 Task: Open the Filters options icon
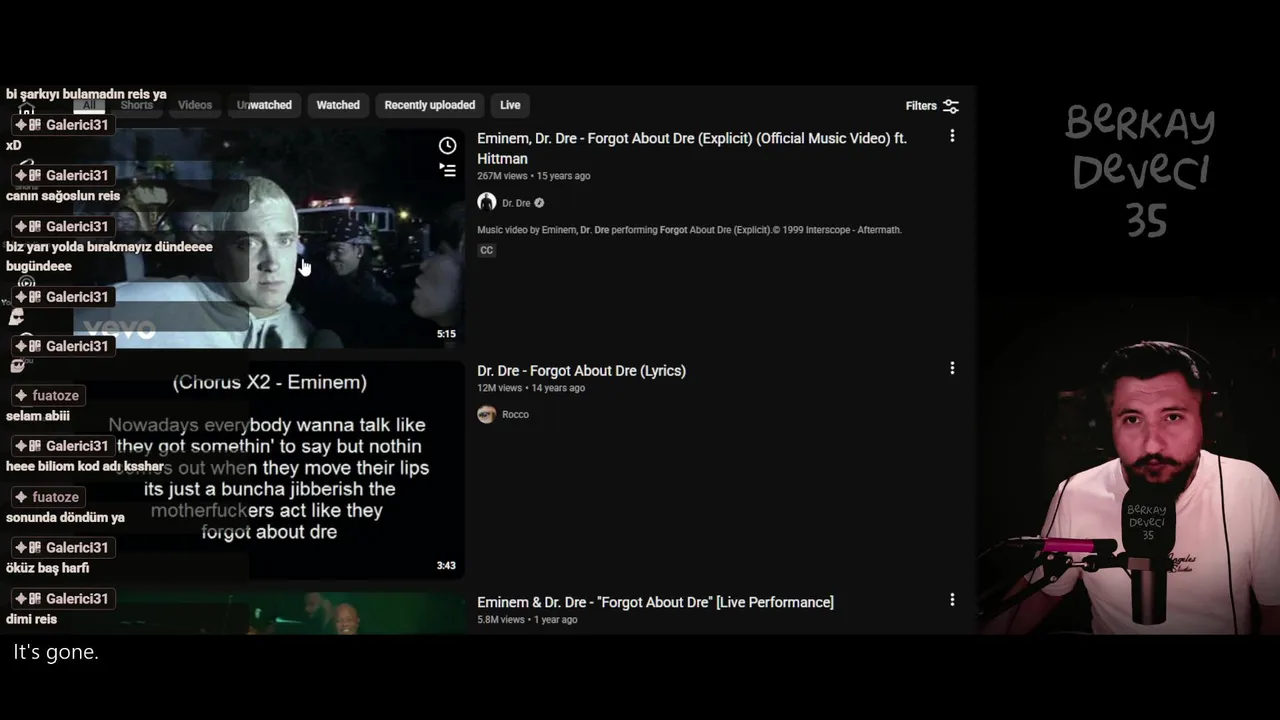pyautogui.click(x=951, y=106)
